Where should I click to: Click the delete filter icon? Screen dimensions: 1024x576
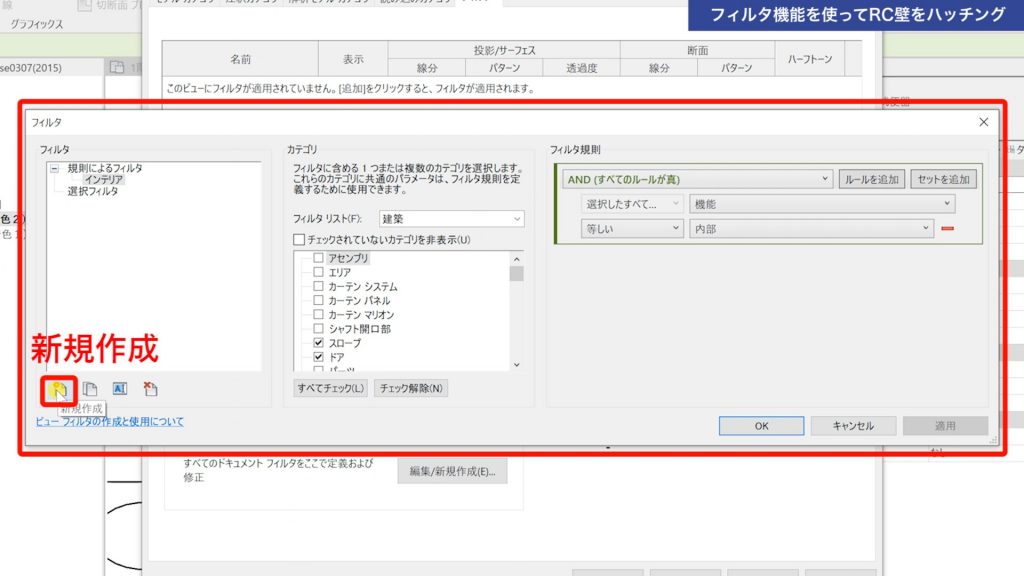pyautogui.click(x=150, y=388)
